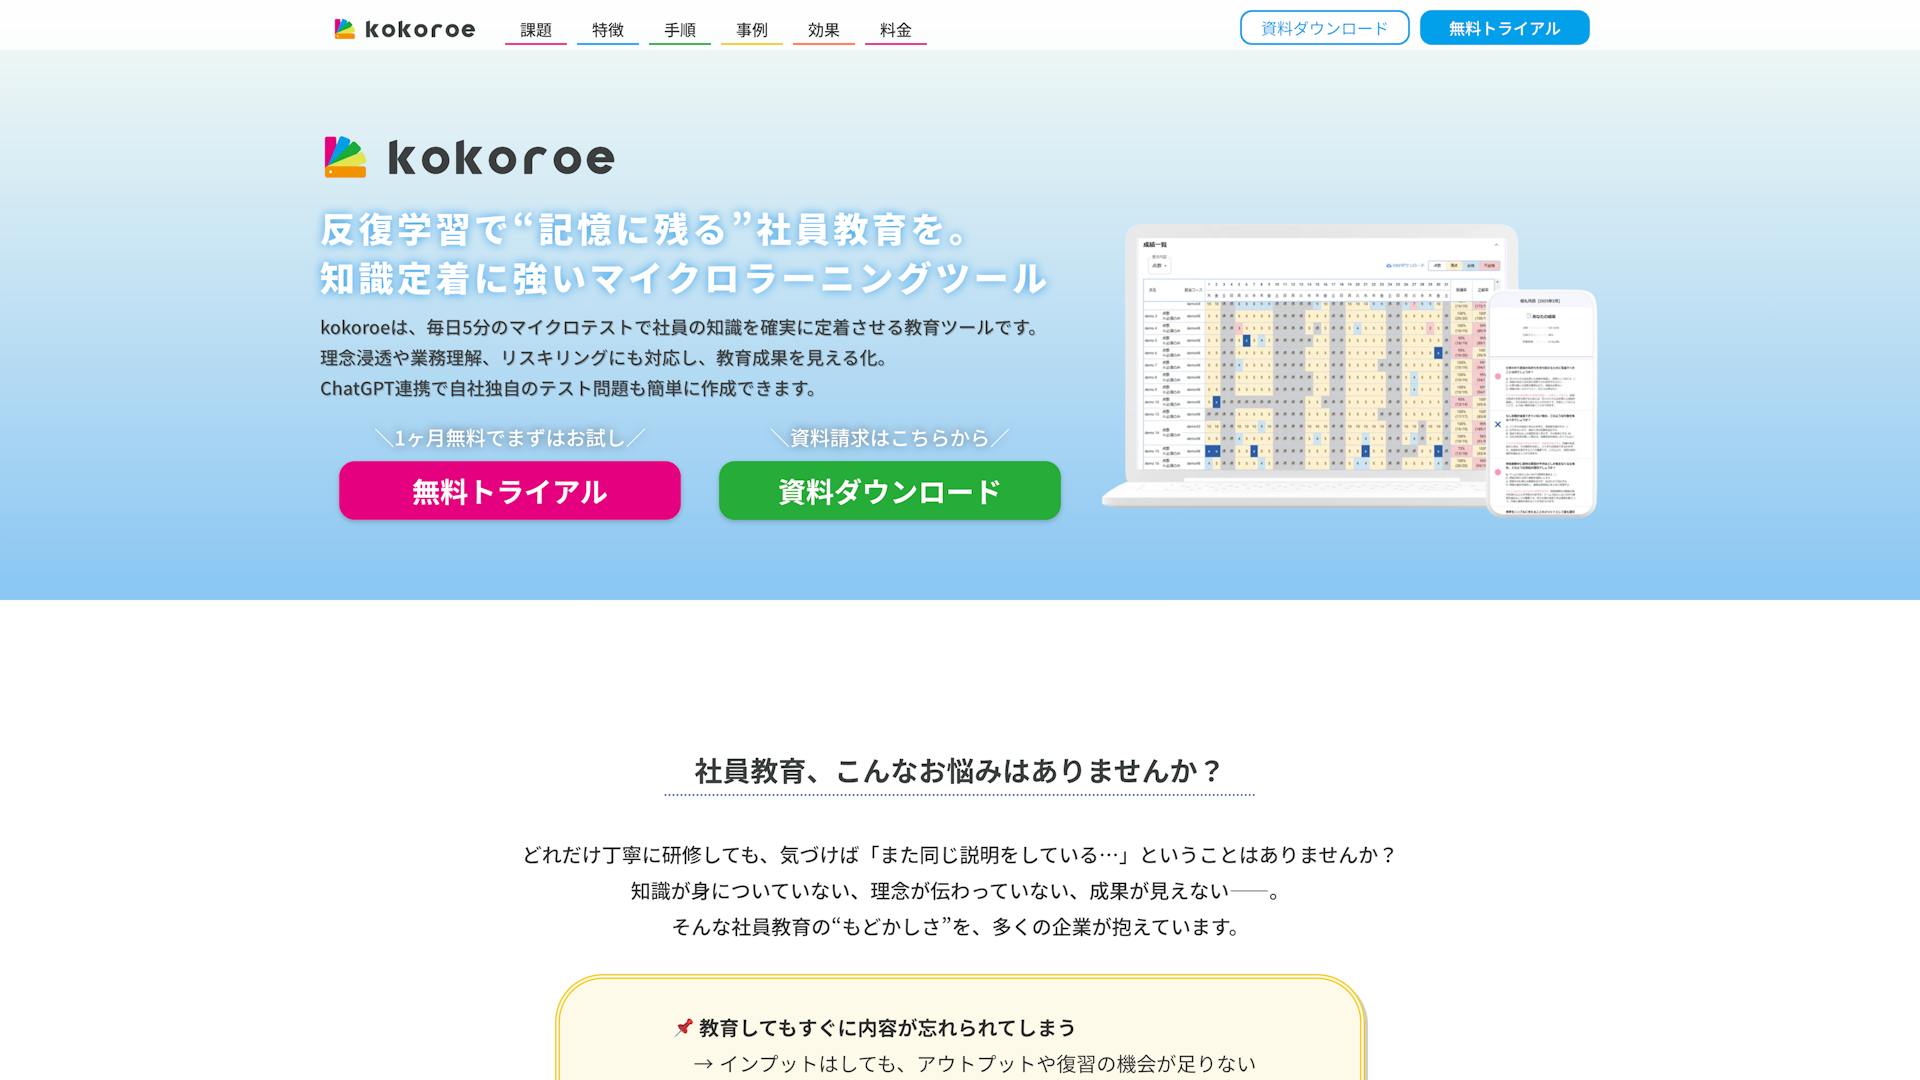
Task: Click the kokoroe logo in the header
Action: (405, 29)
